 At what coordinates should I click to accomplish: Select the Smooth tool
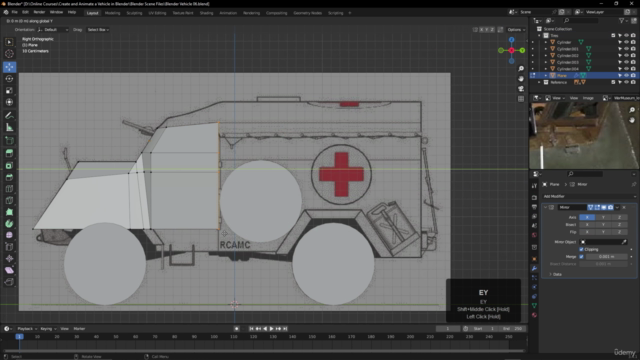(9, 235)
